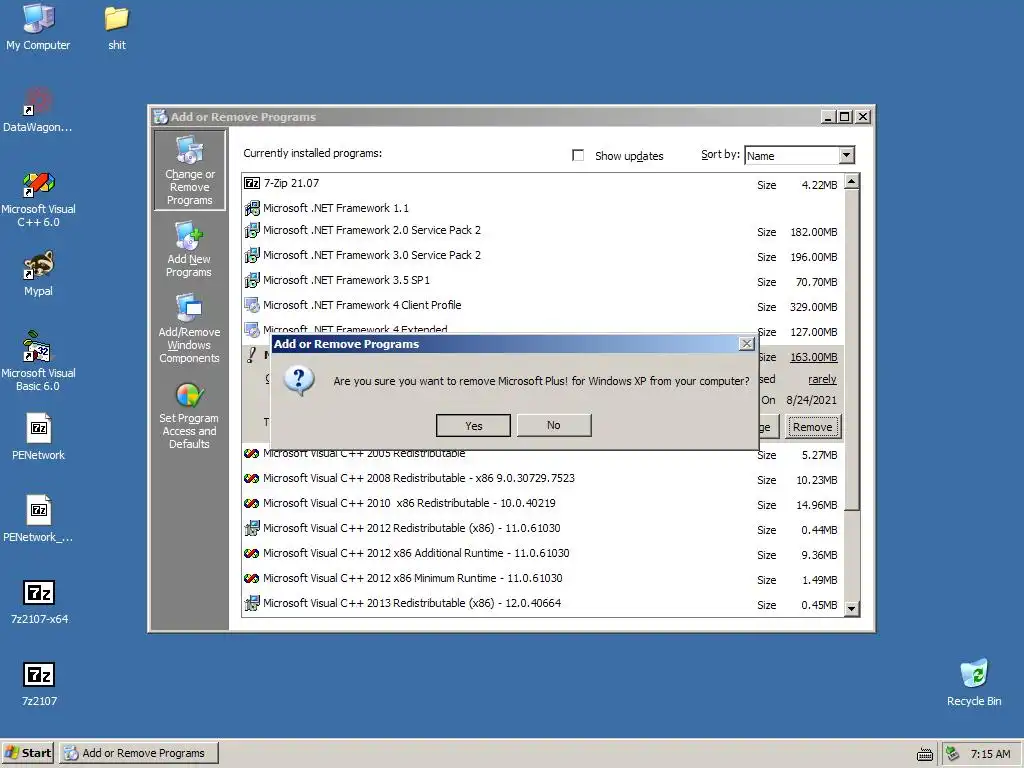Viewport: 1024px width, 768px height.
Task: Click the program list scroll down arrow
Action: (x=852, y=609)
